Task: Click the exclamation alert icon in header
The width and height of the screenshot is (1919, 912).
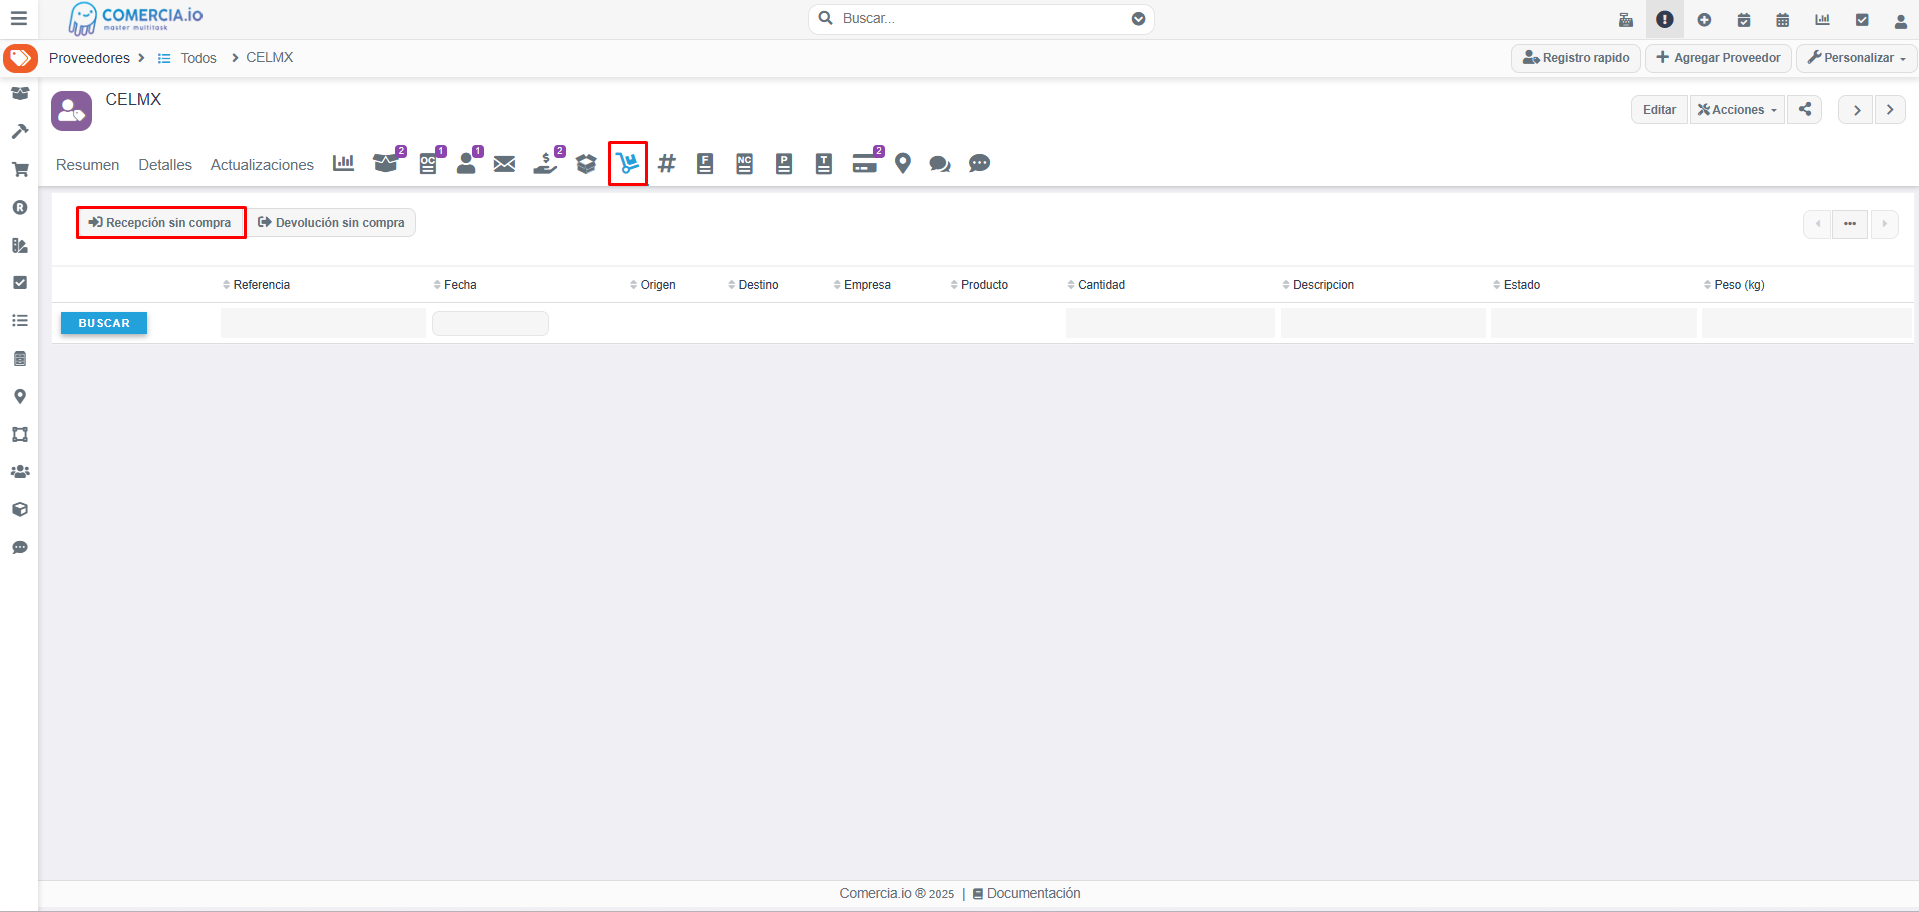Action: (x=1665, y=19)
